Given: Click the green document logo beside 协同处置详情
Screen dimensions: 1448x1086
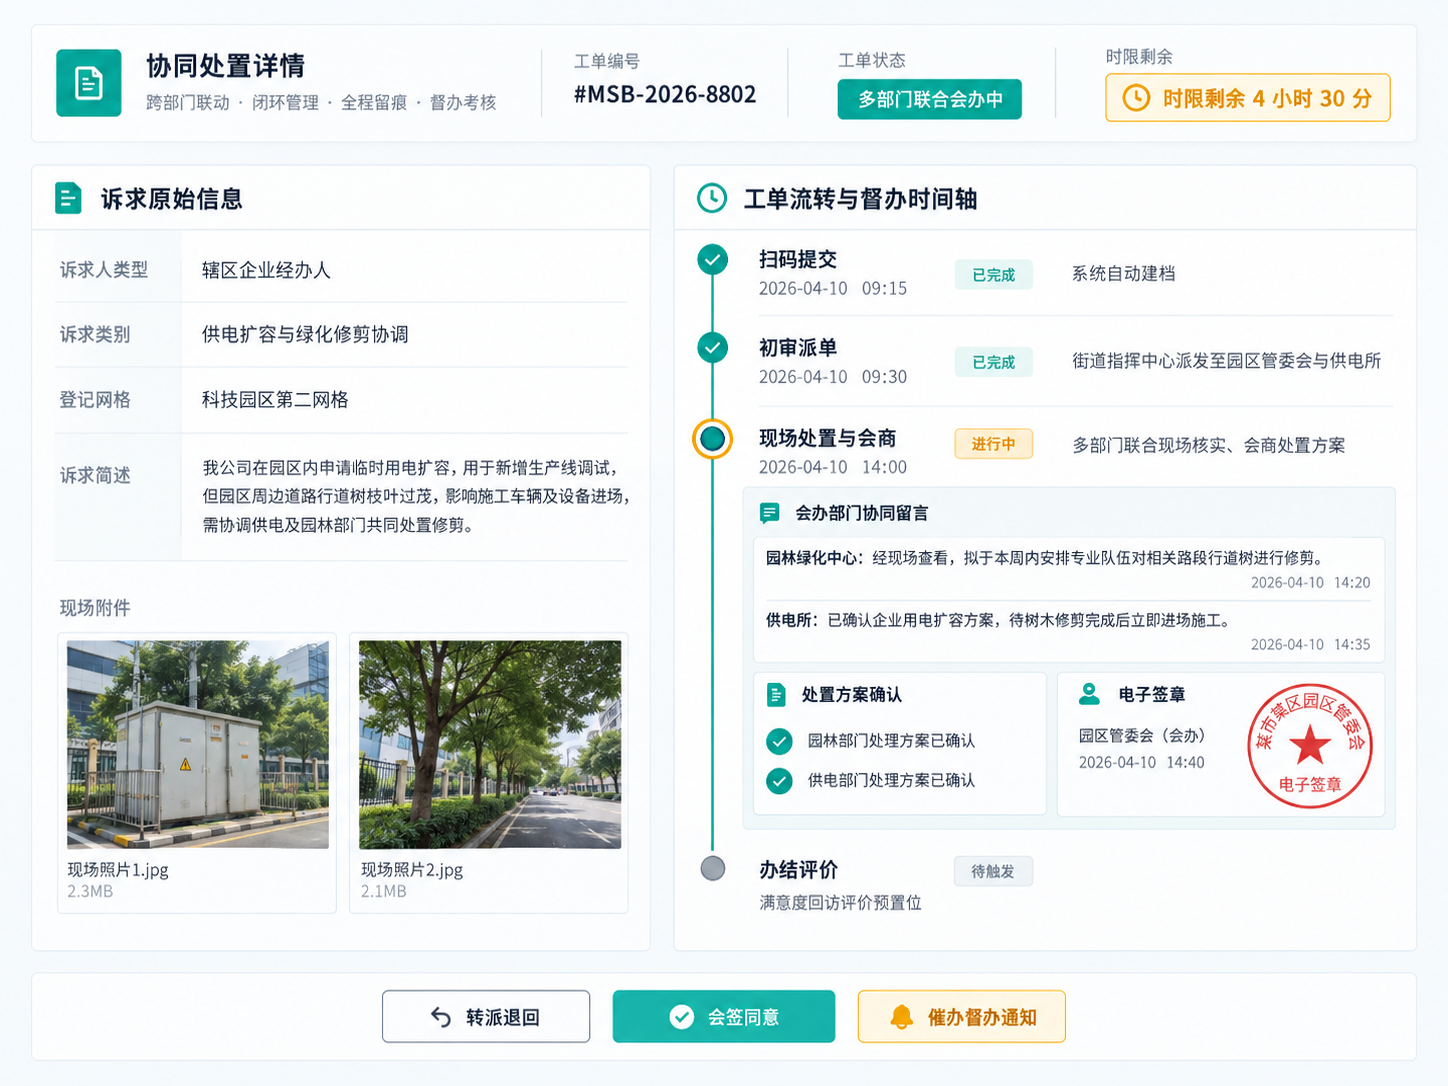Looking at the screenshot, I should click(89, 83).
